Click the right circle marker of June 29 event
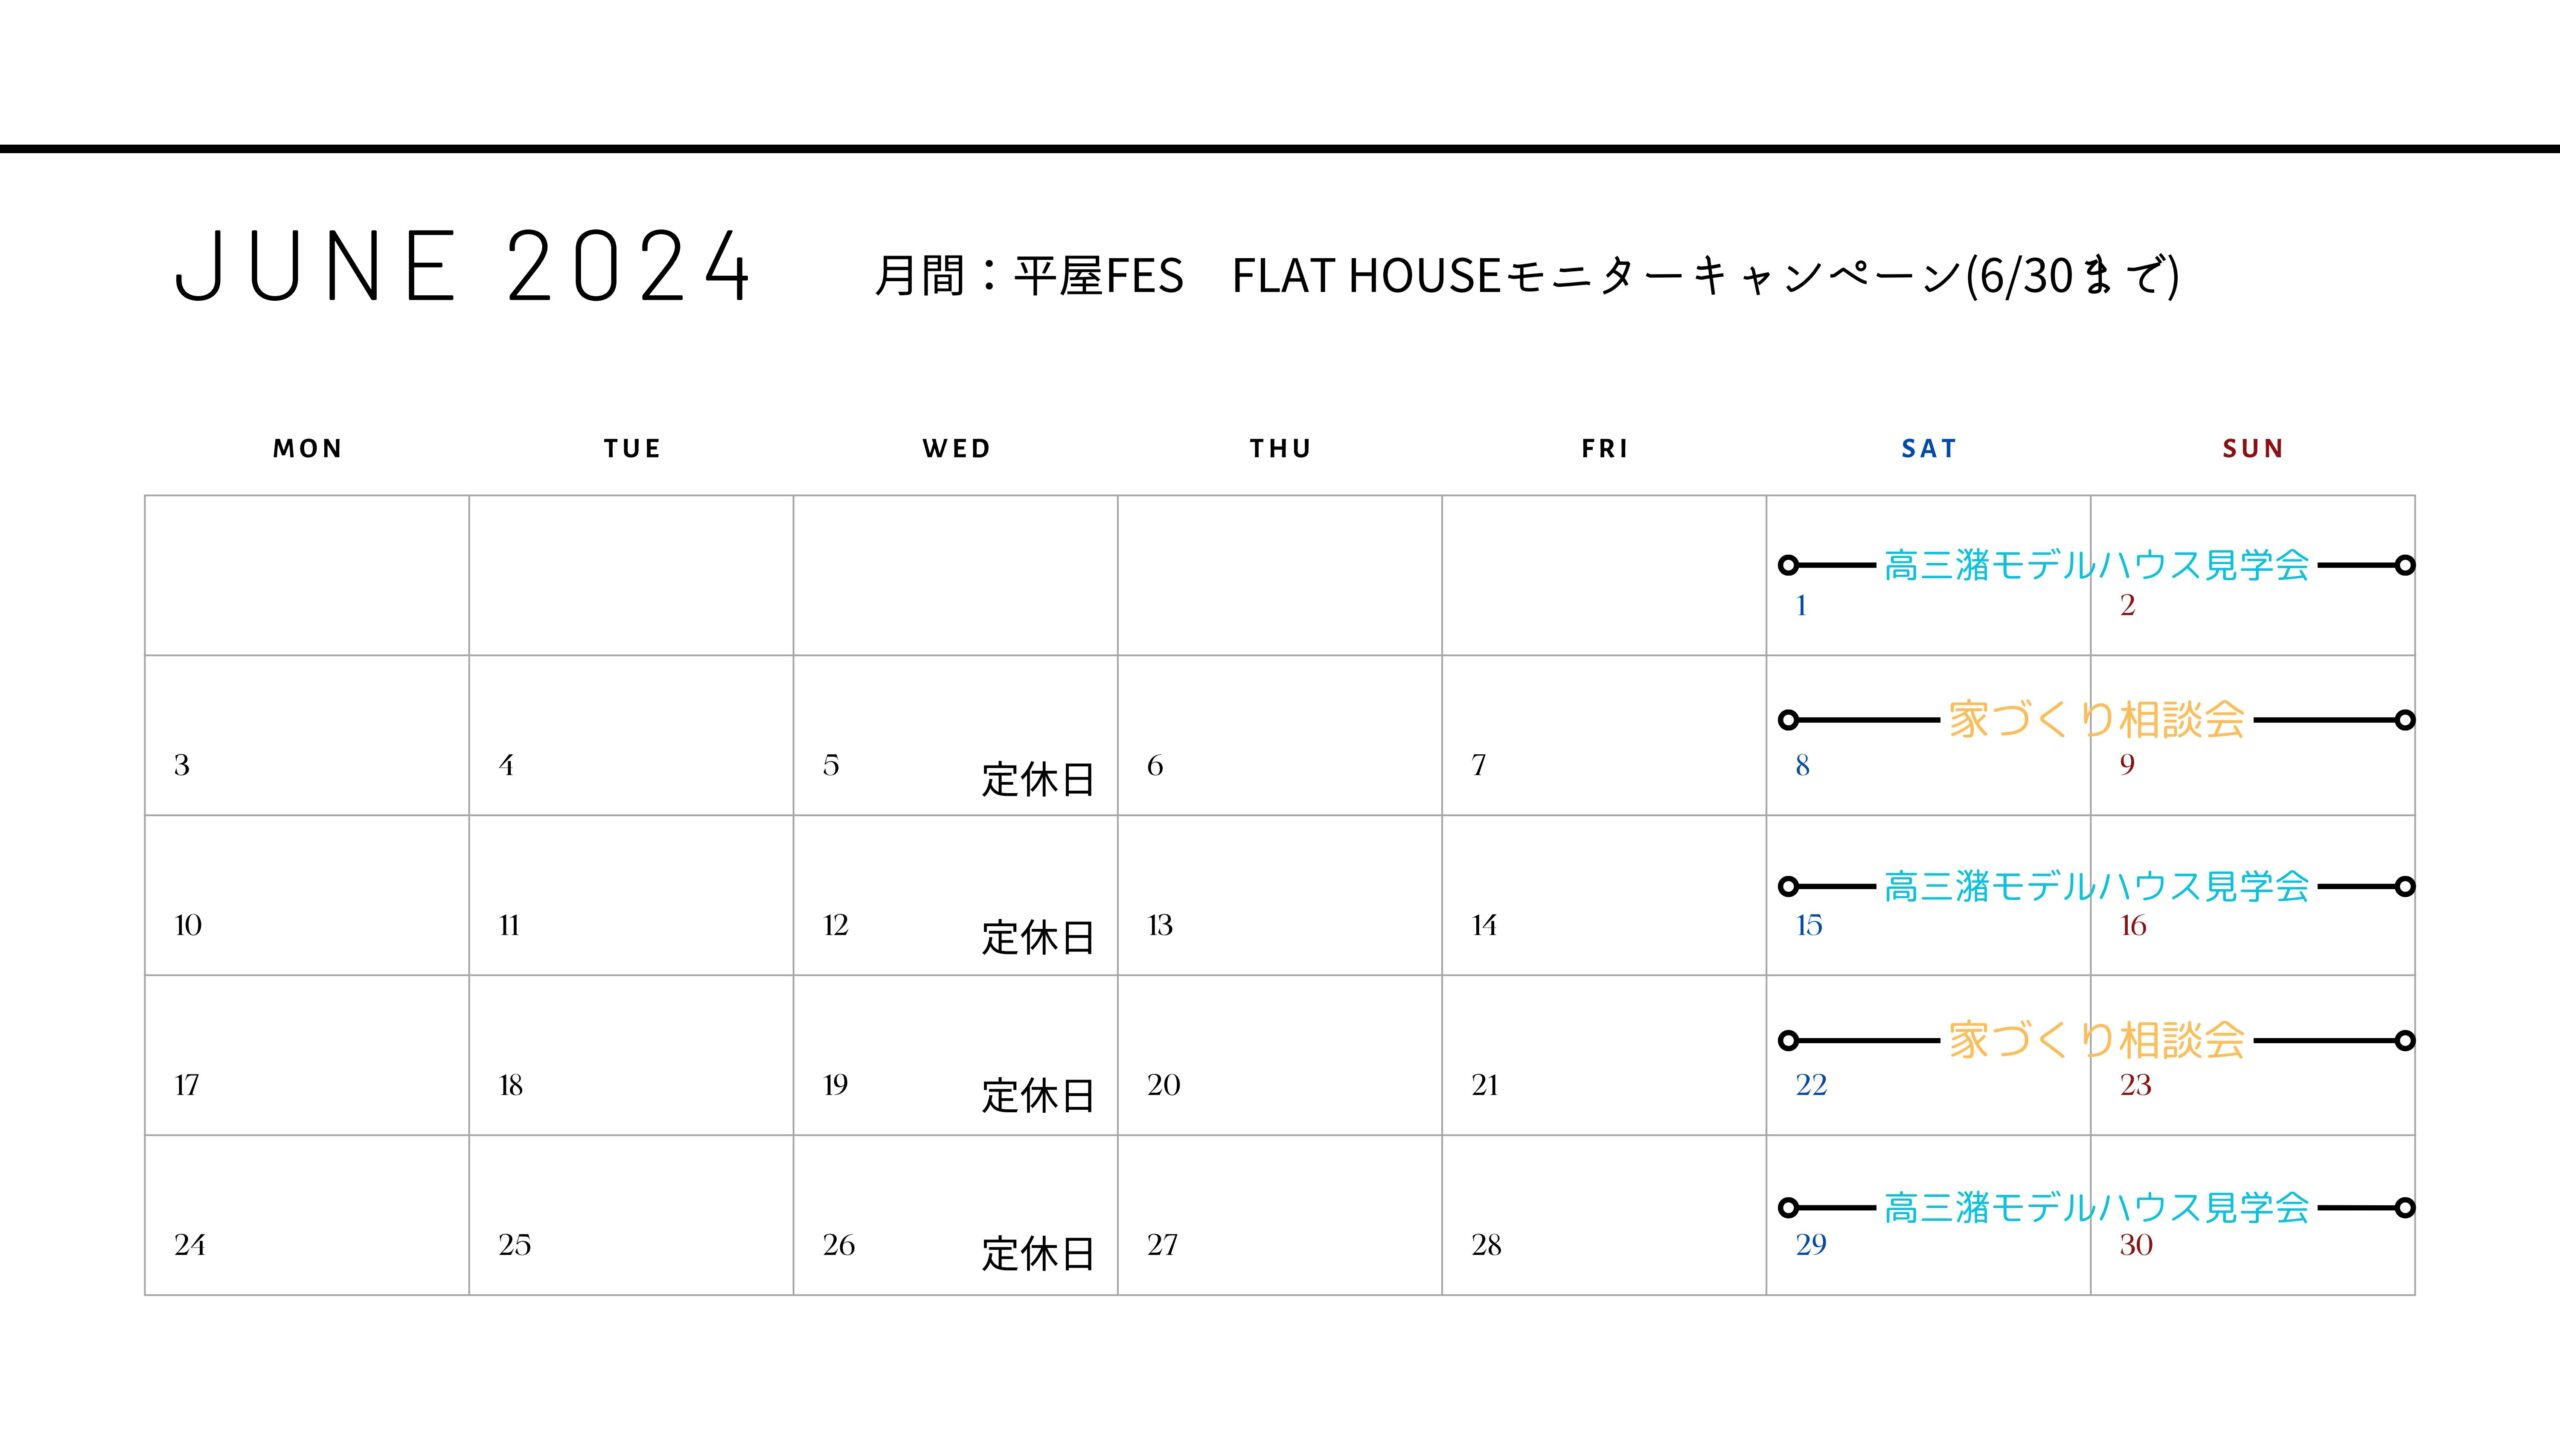Screen dimensions: 2560x1440 (x=2405, y=1208)
